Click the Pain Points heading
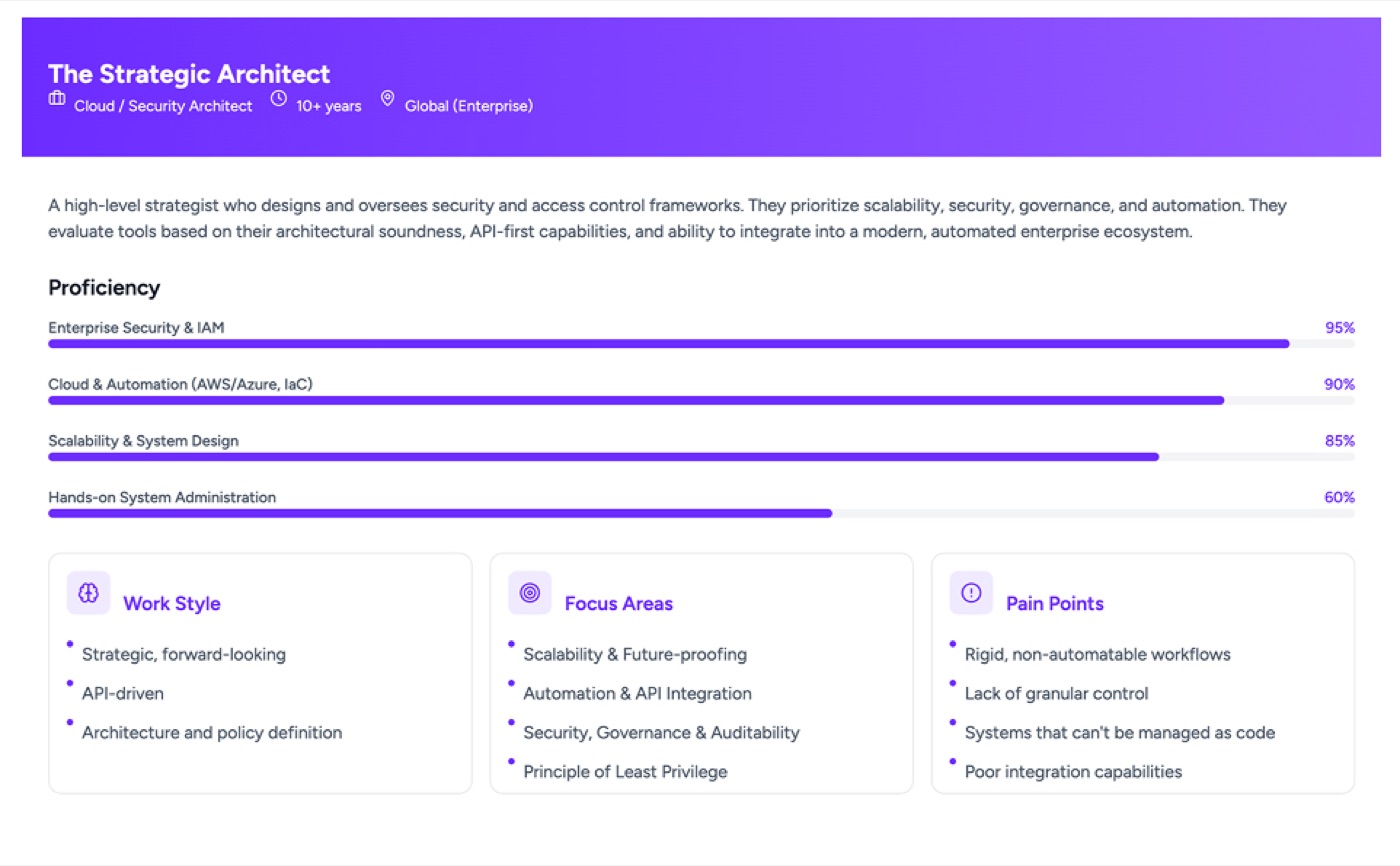Image resolution: width=1400 pixels, height=866 pixels. [x=1055, y=604]
